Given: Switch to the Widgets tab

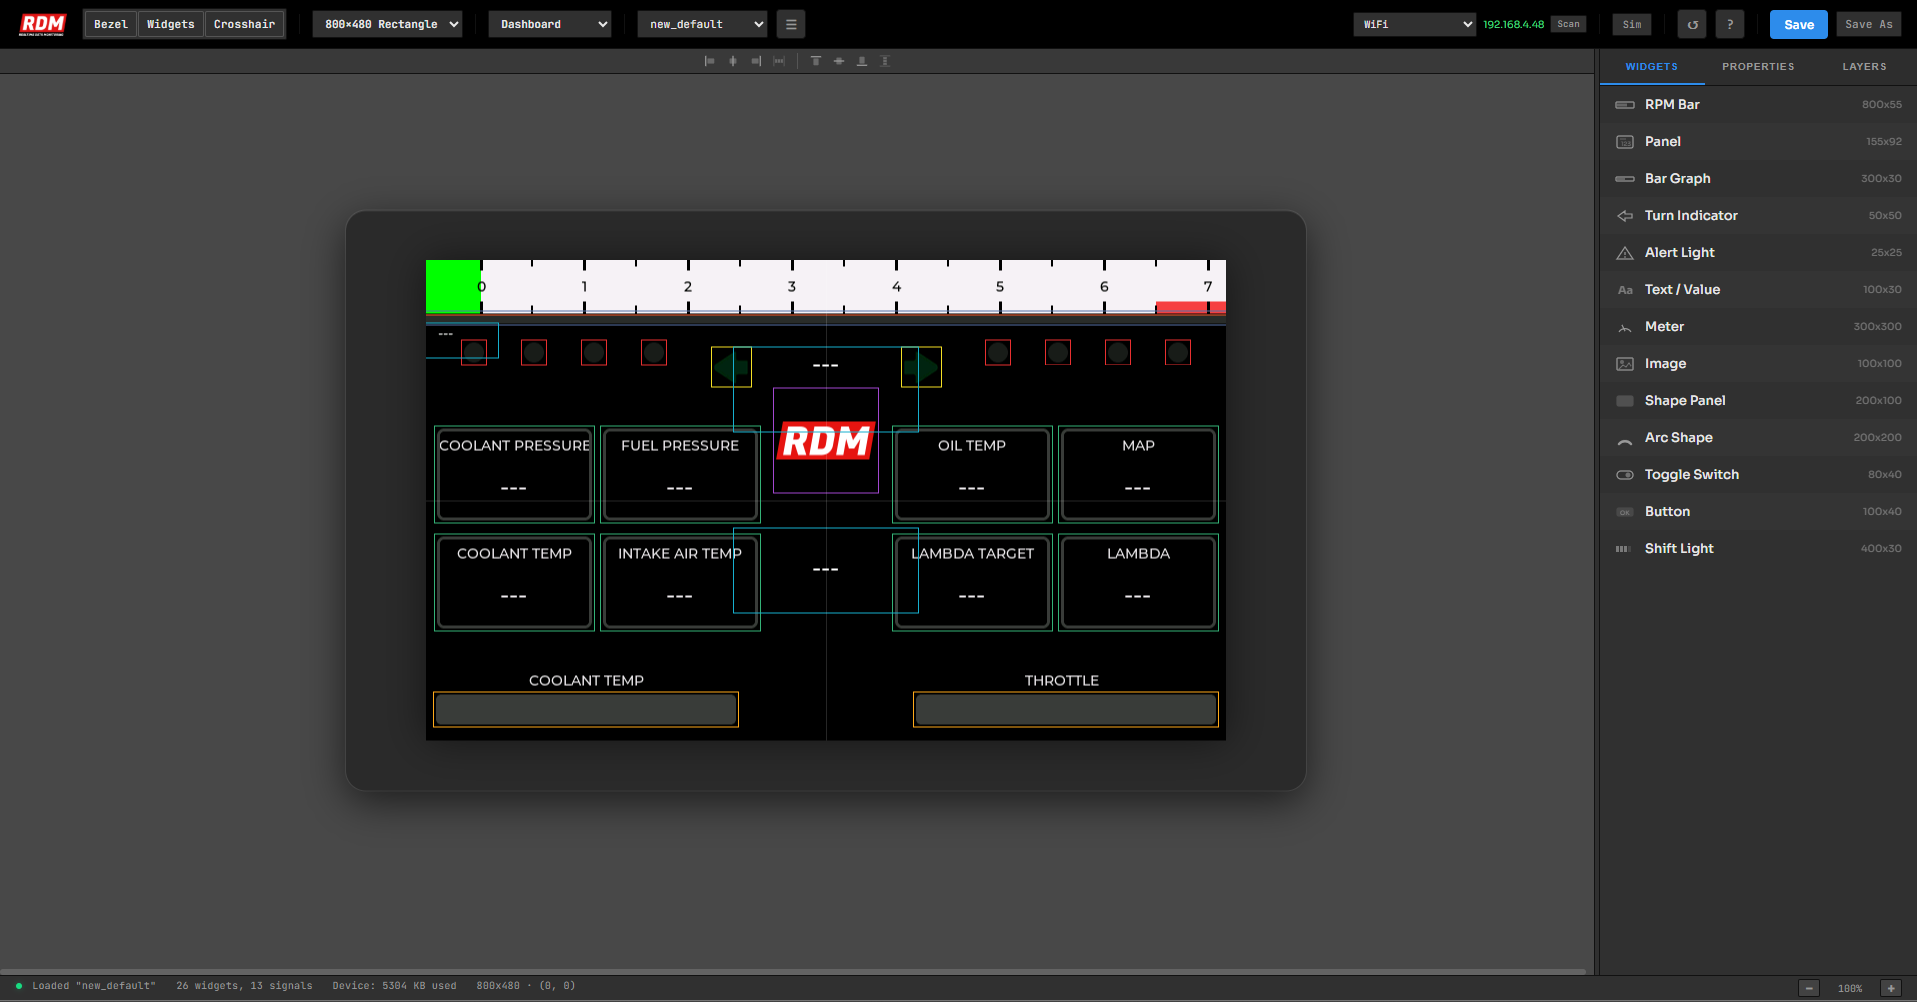Looking at the screenshot, I should (1652, 67).
